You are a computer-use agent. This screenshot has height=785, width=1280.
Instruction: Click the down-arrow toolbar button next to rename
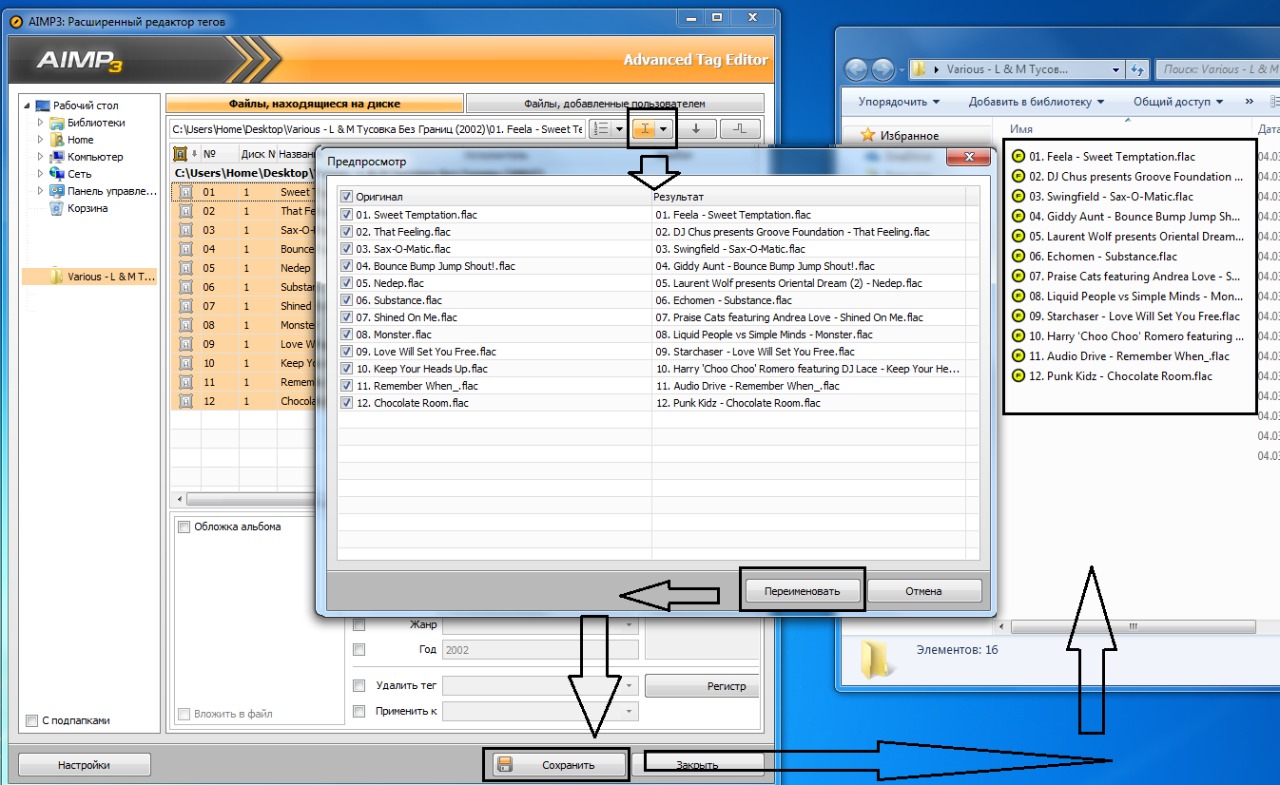point(696,129)
